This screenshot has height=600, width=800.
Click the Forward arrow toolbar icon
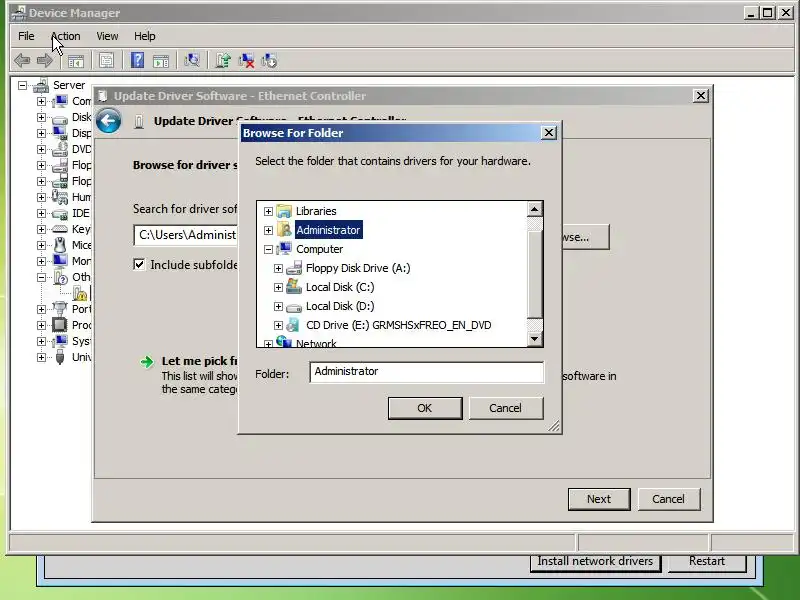point(45,61)
